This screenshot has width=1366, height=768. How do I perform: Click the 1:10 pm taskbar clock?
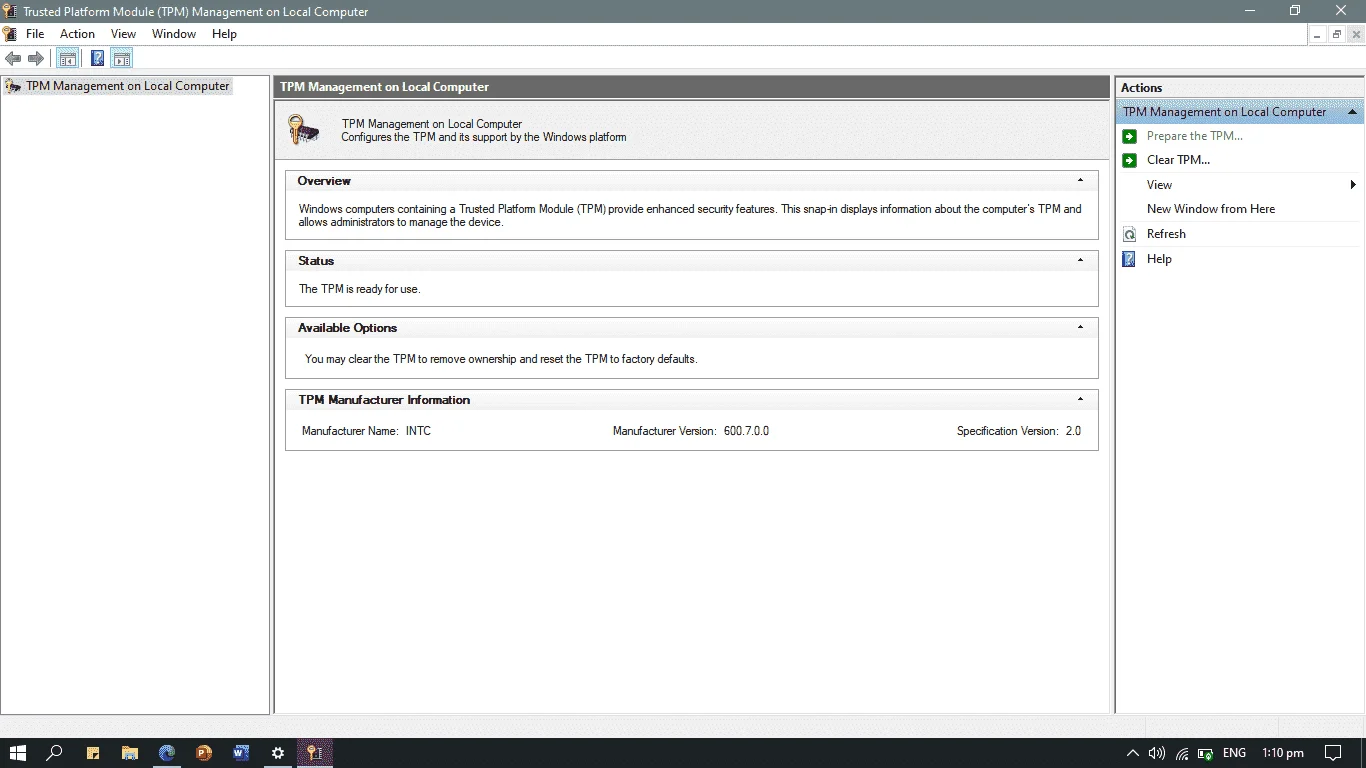click(1283, 753)
